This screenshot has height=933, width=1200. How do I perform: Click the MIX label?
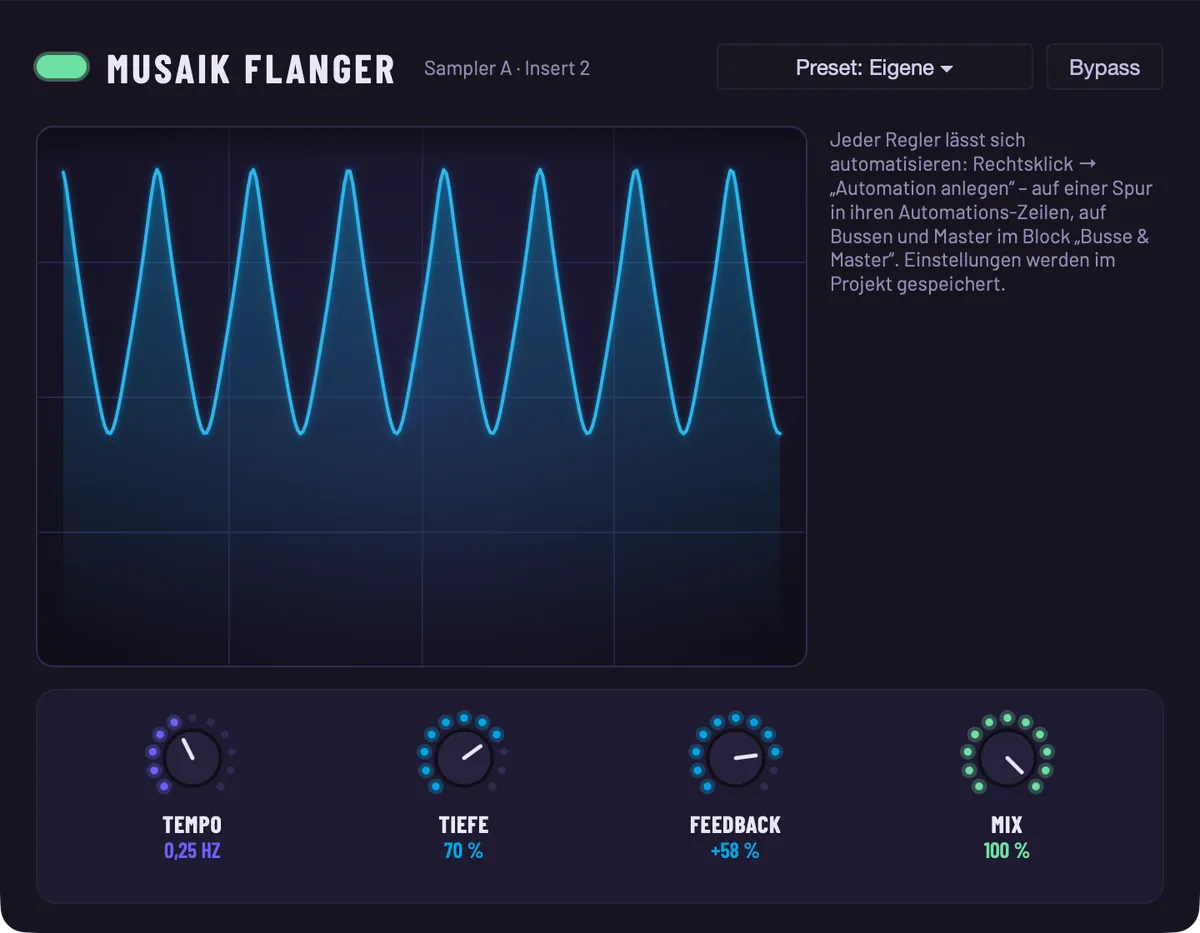tap(1007, 825)
